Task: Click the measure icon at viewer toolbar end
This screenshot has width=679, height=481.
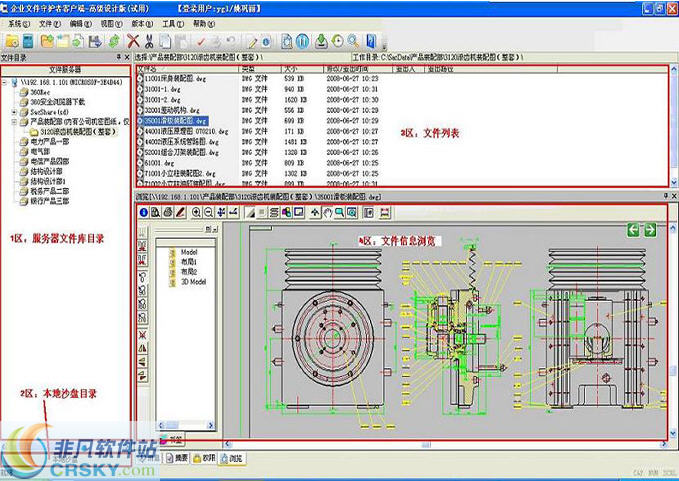Action: click(385, 212)
